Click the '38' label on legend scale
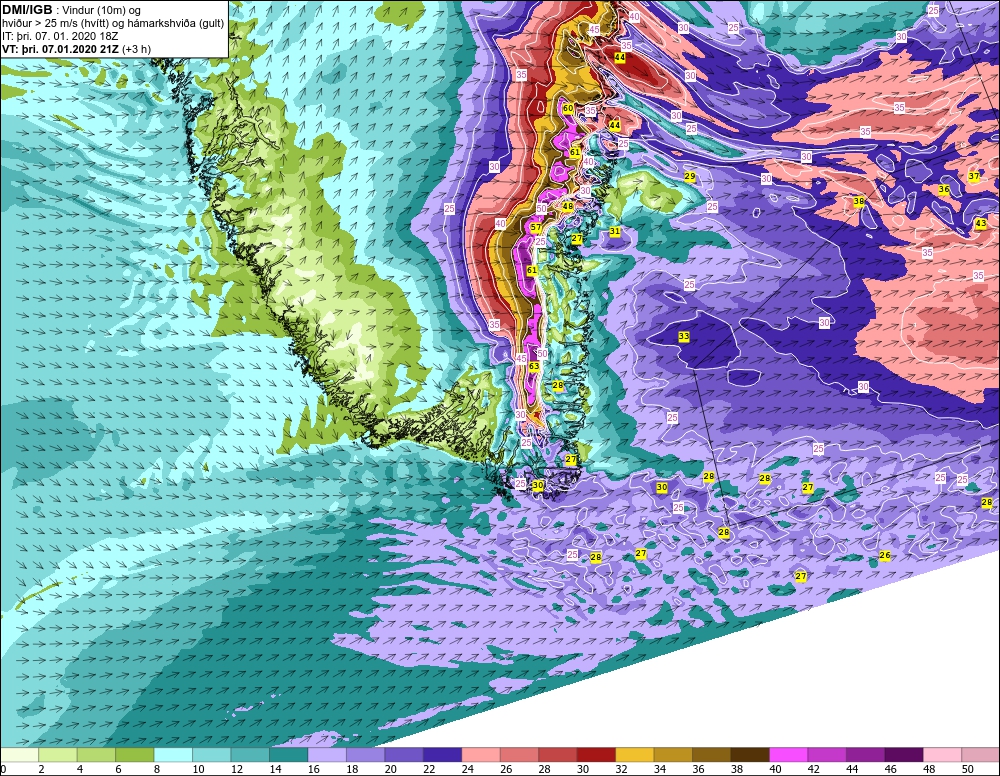 tap(737, 769)
